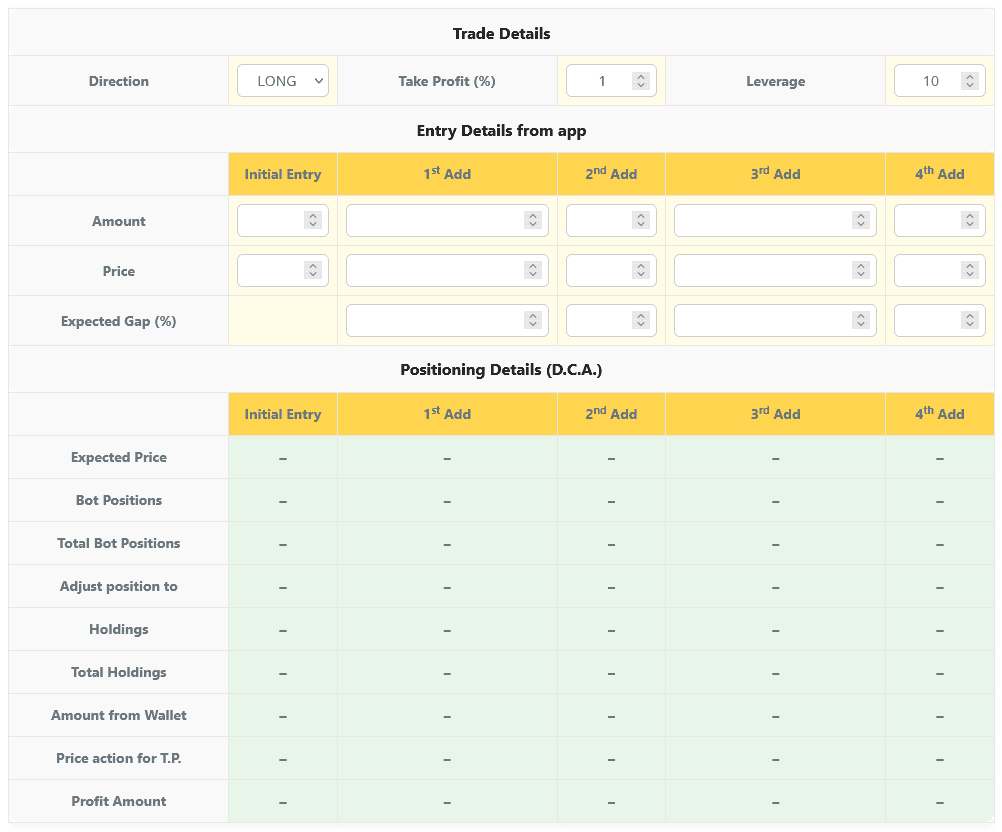Click the Entry Details from app heading
Image resolution: width=1002 pixels, height=832 pixels.
tap(501, 130)
